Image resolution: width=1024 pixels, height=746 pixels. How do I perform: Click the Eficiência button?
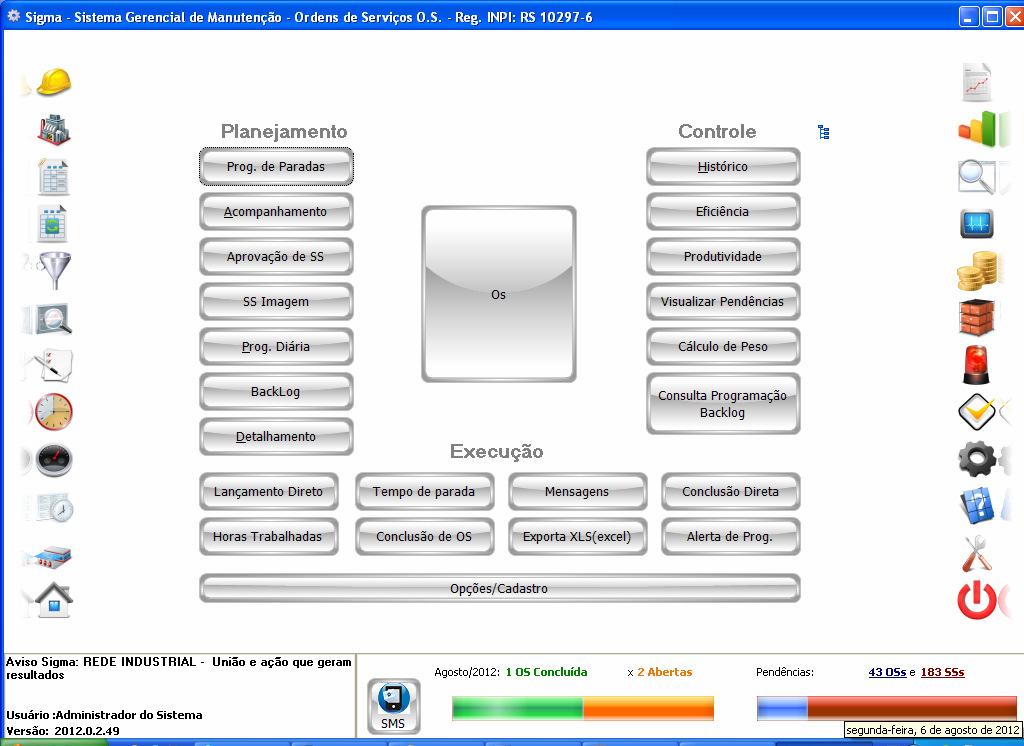722,212
